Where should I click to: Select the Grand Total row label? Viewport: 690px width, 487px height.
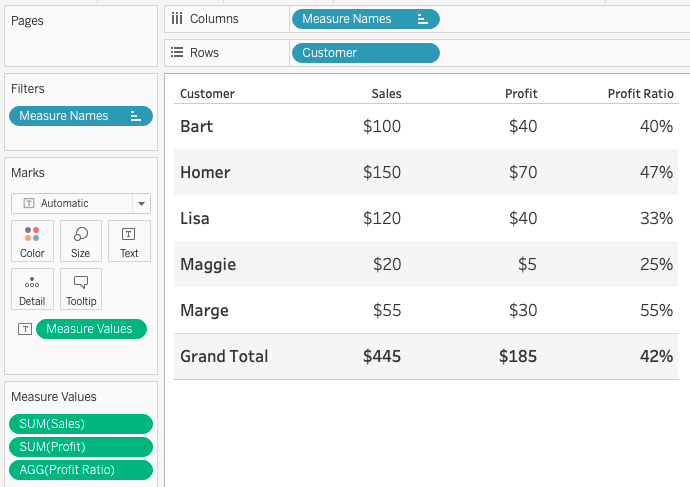[x=224, y=356]
